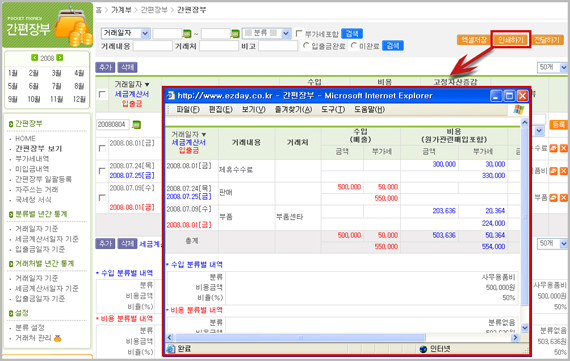The height and width of the screenshot is (361, 570).
Task: Click the 비고 search input field
Action: 278,46
